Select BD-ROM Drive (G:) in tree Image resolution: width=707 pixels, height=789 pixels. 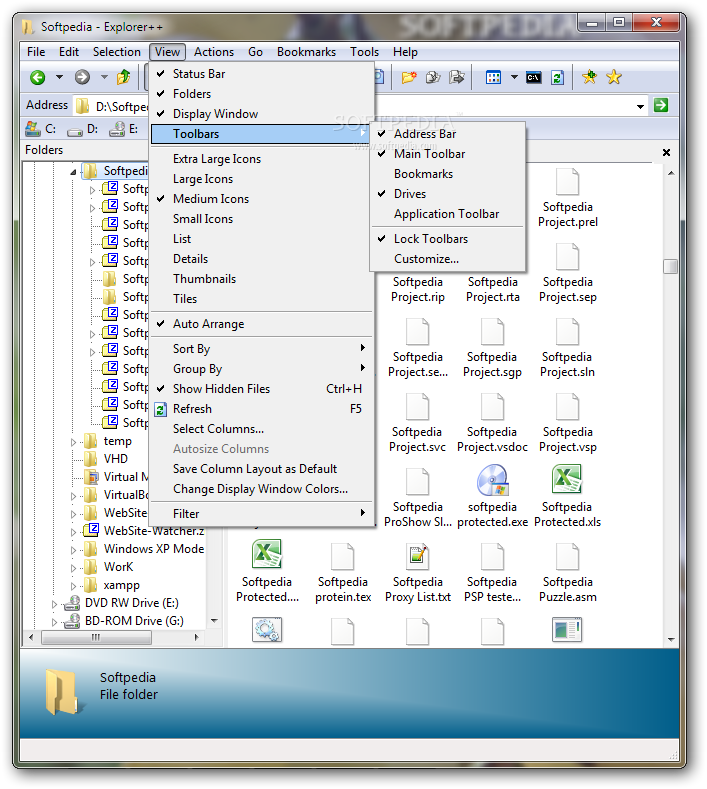134,621
